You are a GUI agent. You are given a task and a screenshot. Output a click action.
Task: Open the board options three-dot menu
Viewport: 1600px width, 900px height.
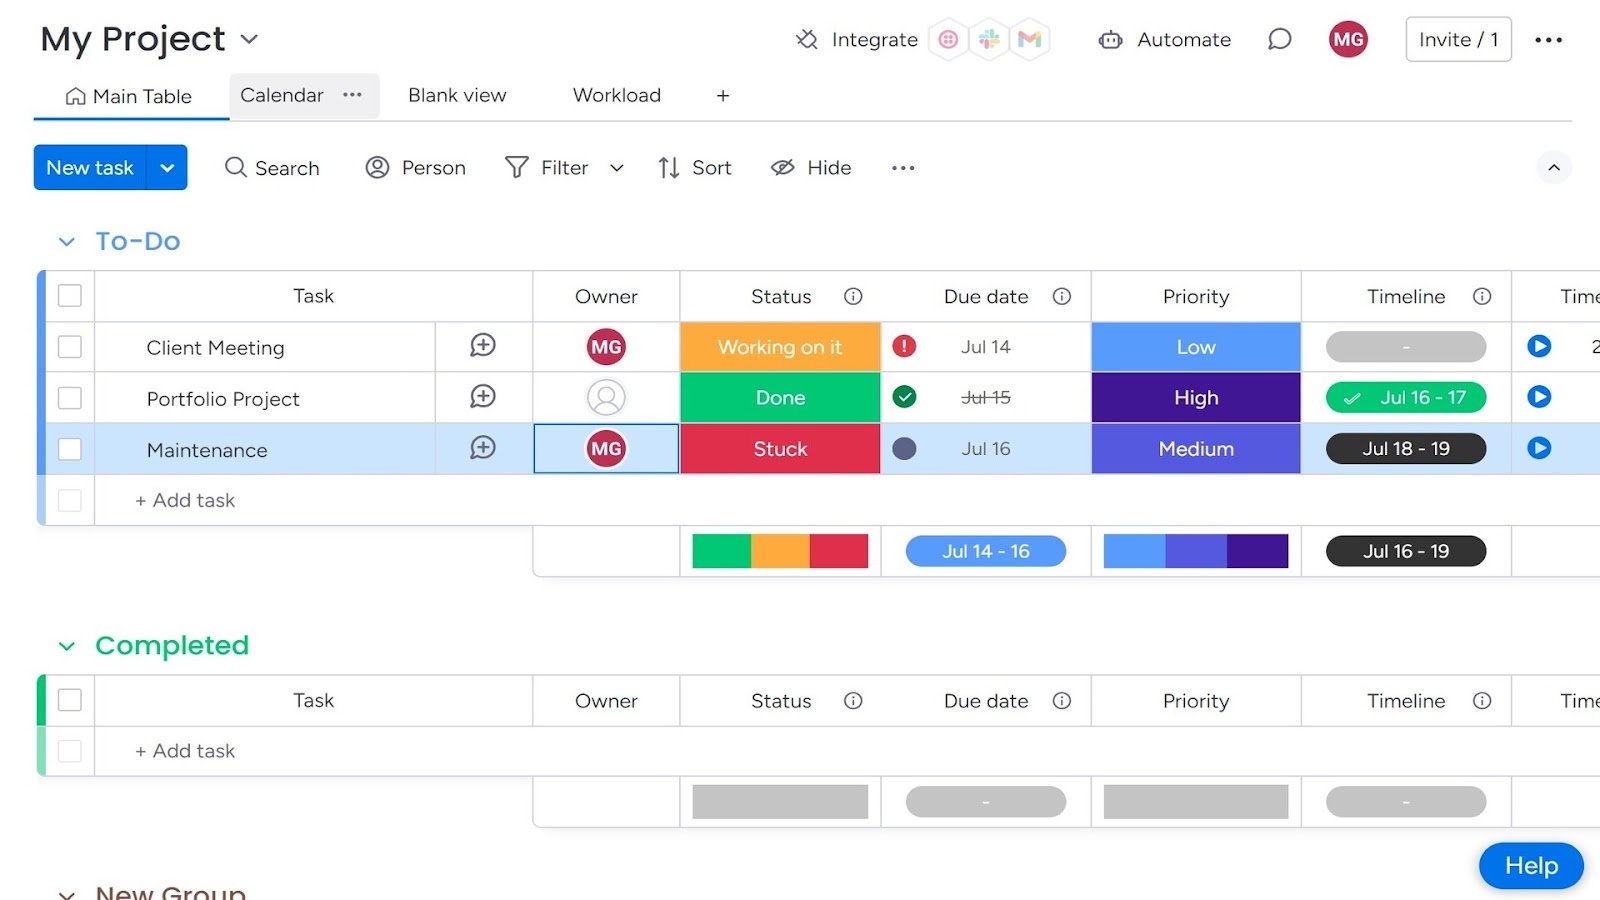pos(1548,40)
